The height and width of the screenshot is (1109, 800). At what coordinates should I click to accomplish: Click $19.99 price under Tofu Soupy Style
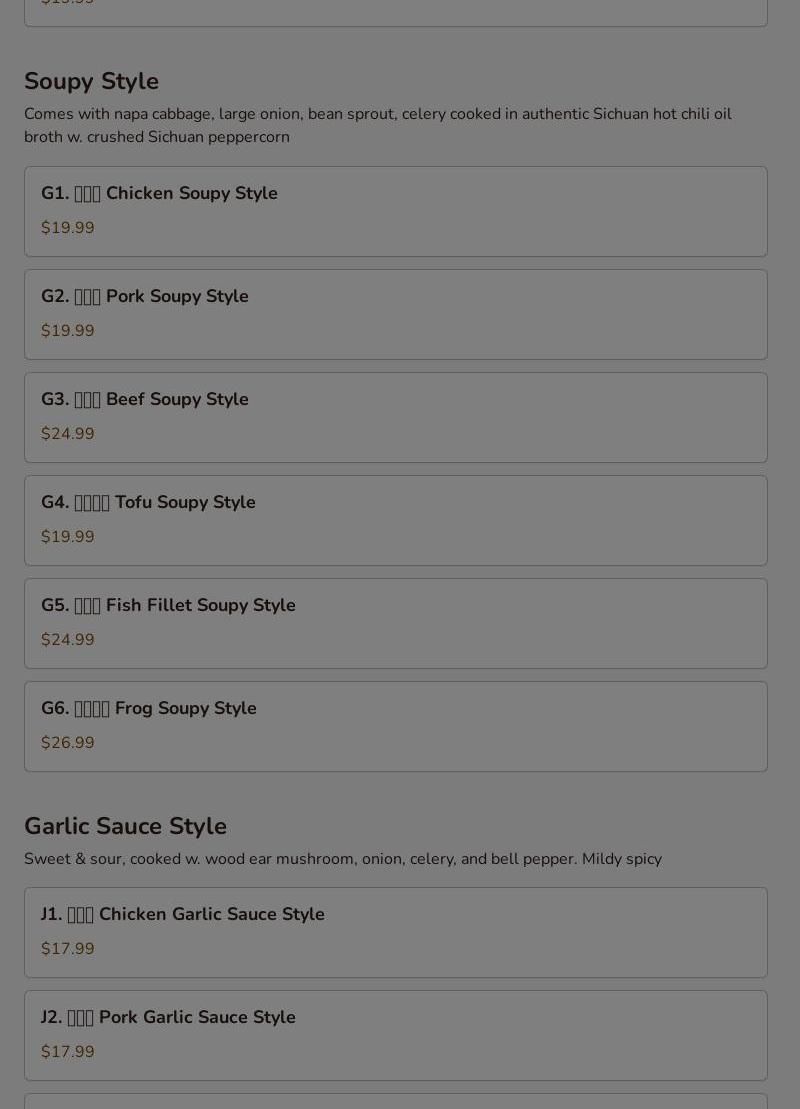tap(67, 537)
